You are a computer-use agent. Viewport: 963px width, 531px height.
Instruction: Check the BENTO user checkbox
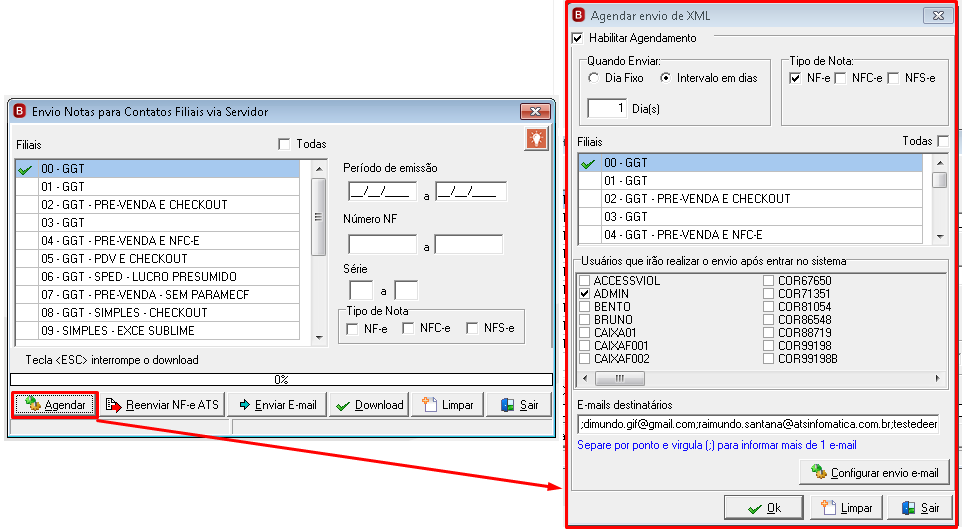(585, 306)
